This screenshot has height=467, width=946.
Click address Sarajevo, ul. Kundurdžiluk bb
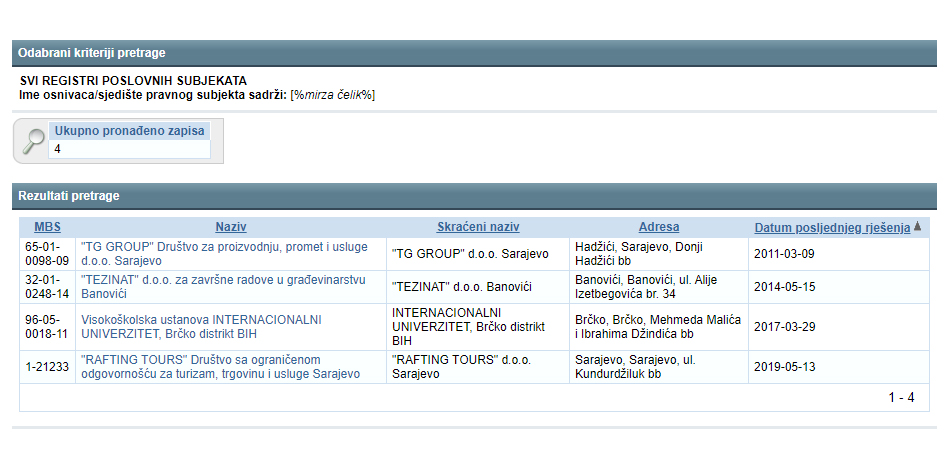point(659,367)
